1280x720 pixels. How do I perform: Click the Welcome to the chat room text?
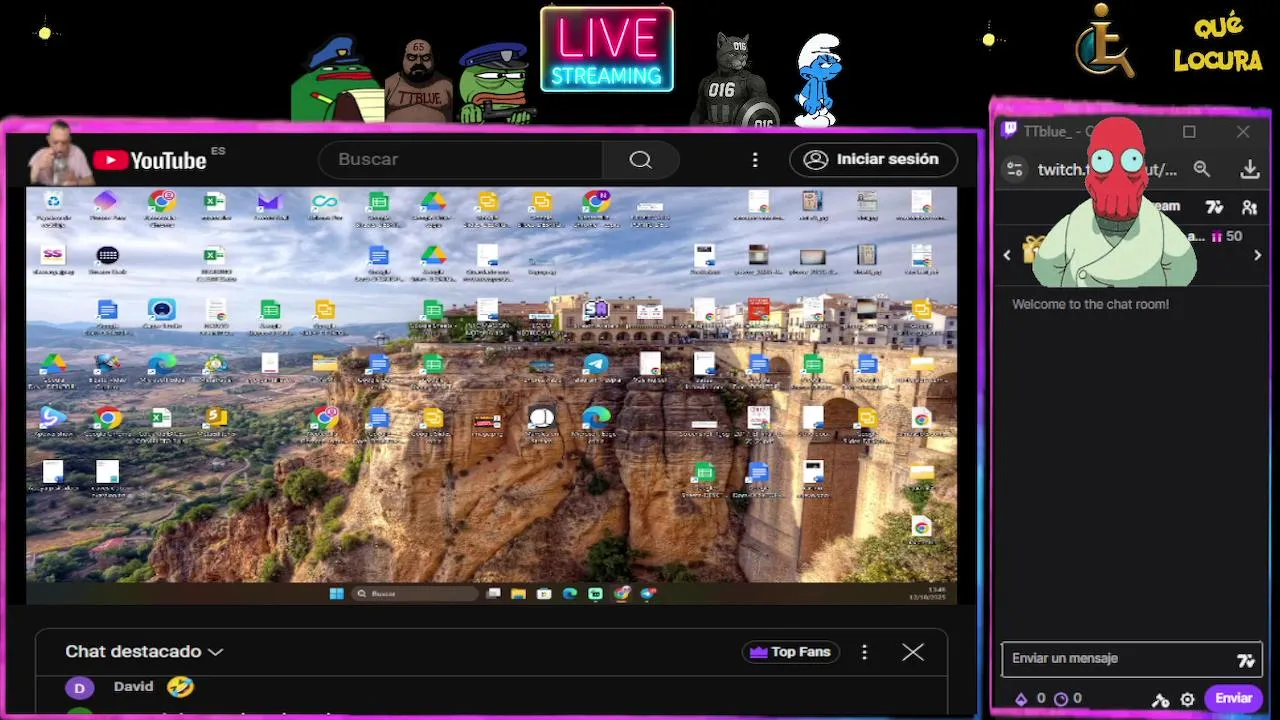pos(1090,304)
